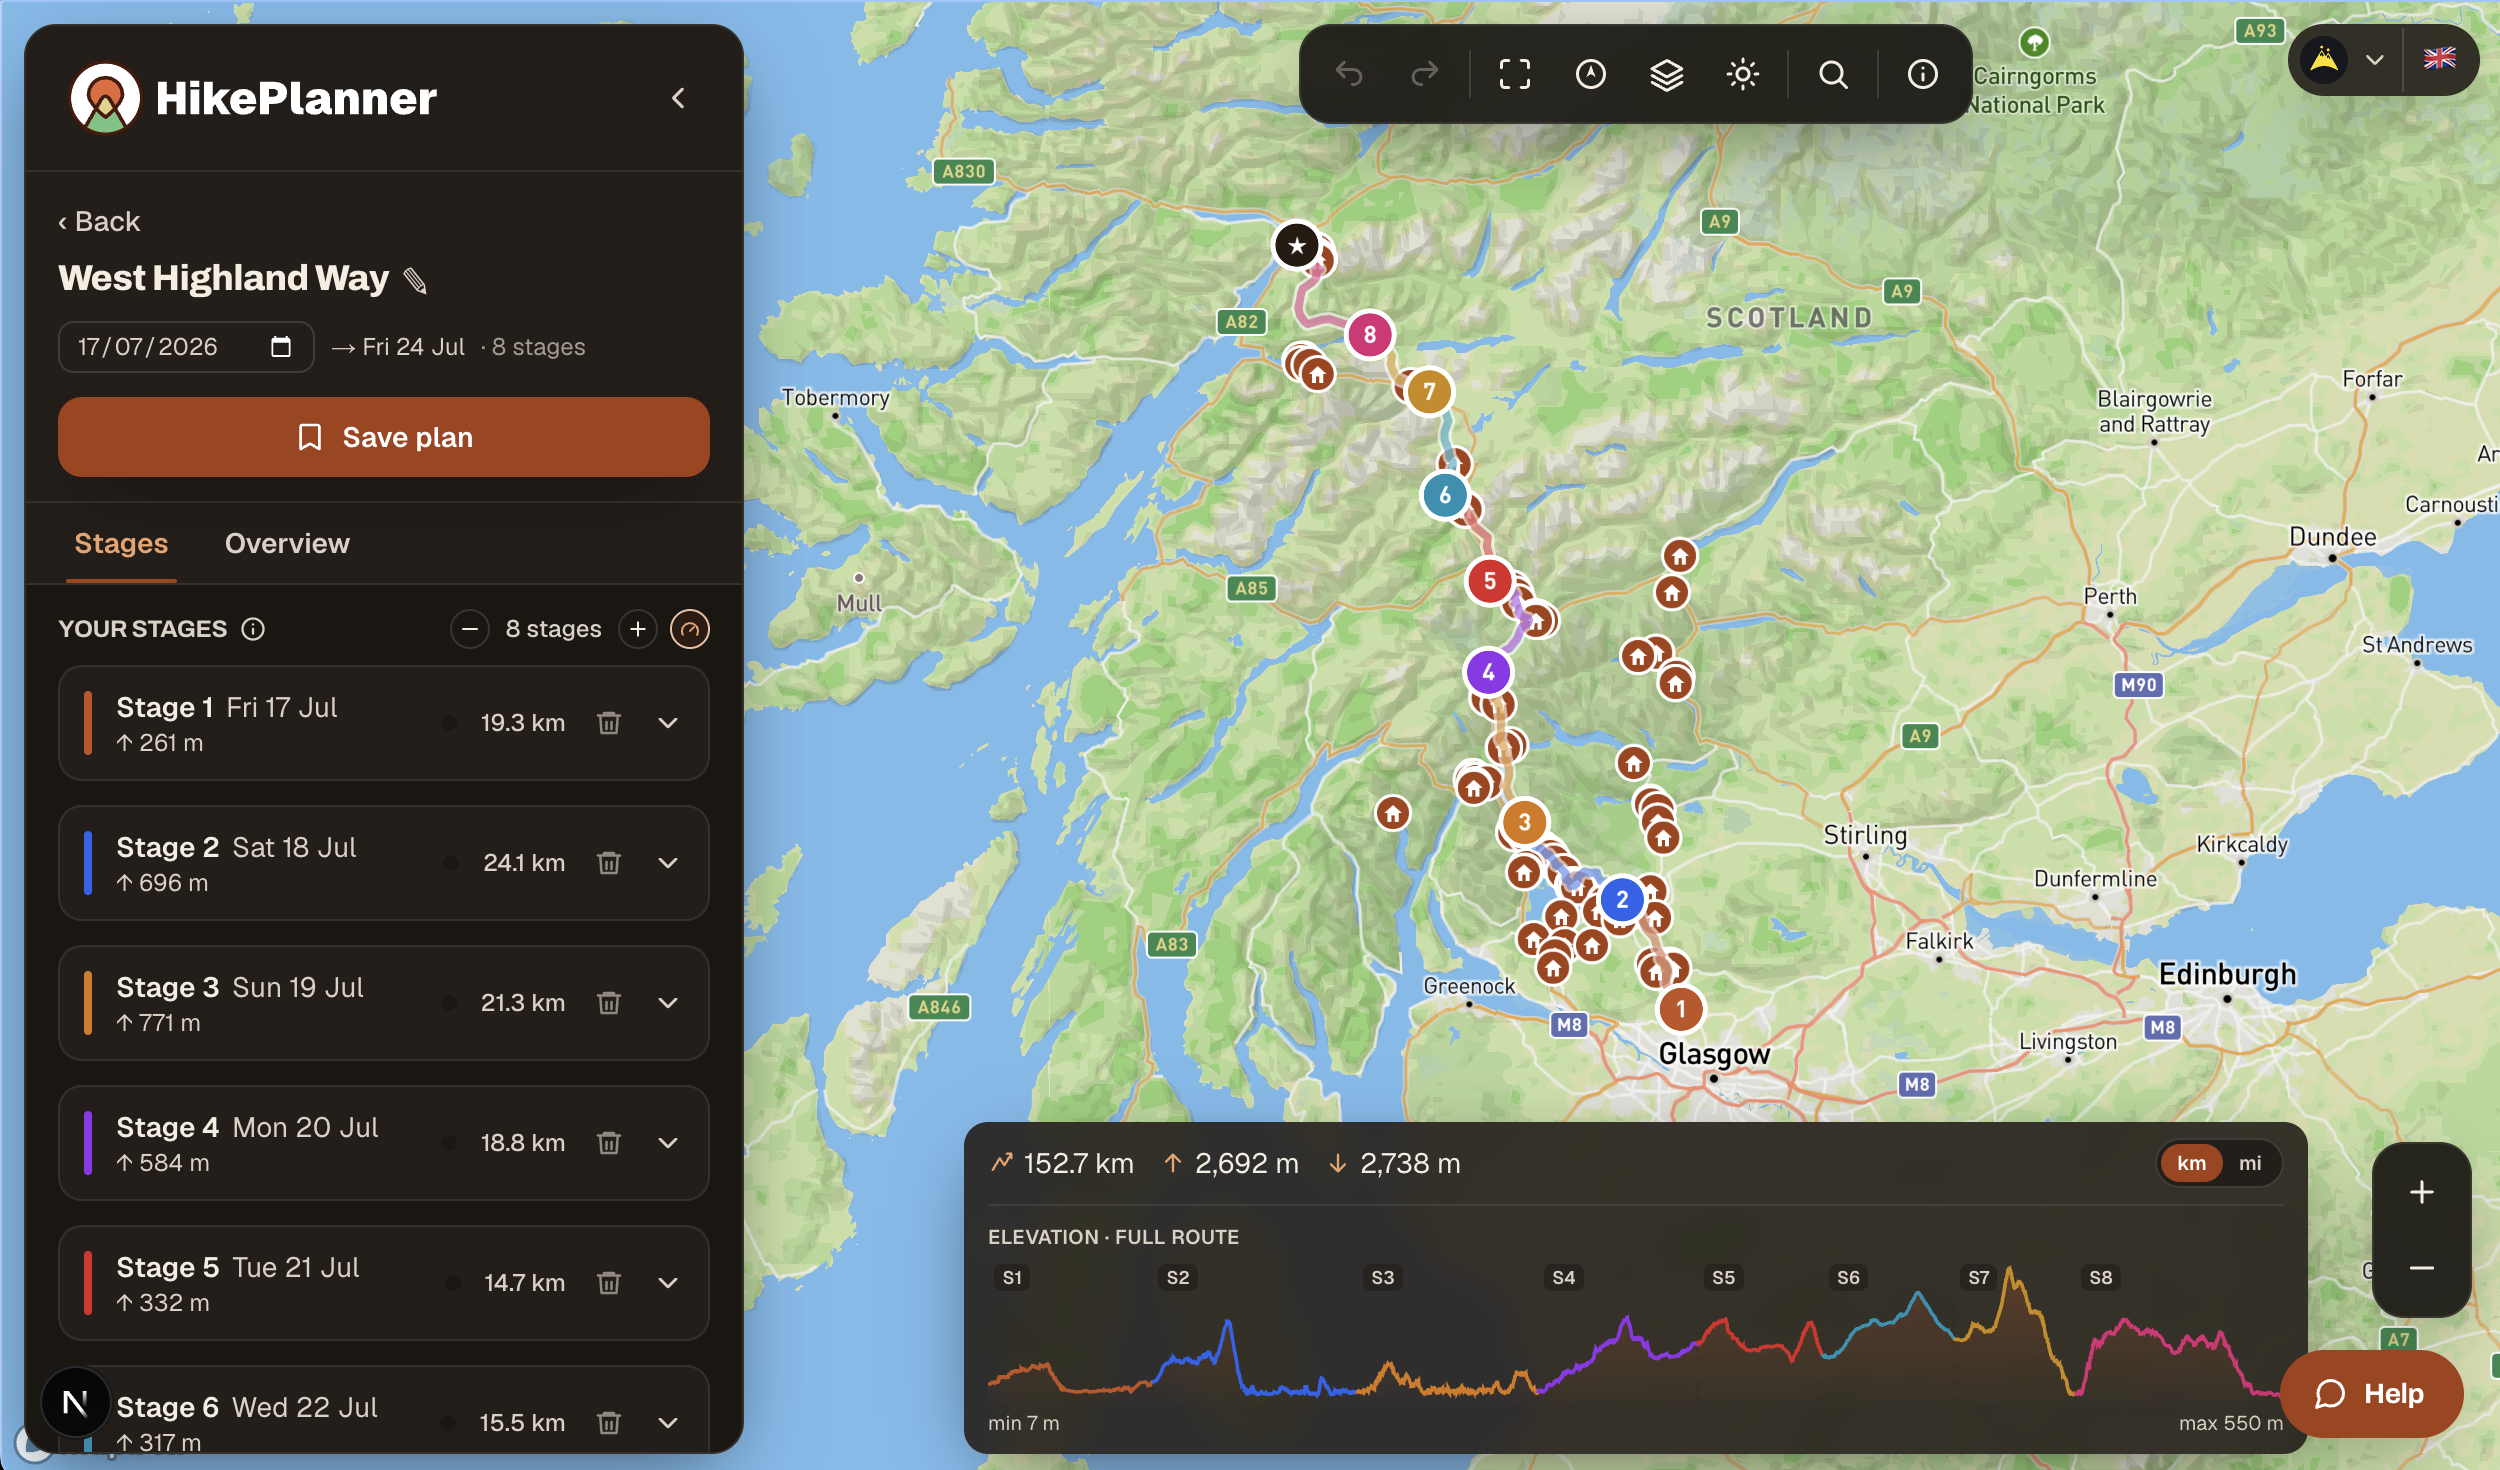This screenshot has width=2500, height=1470.
Task: Open the map layers icon
Action: pos(1667,74)
